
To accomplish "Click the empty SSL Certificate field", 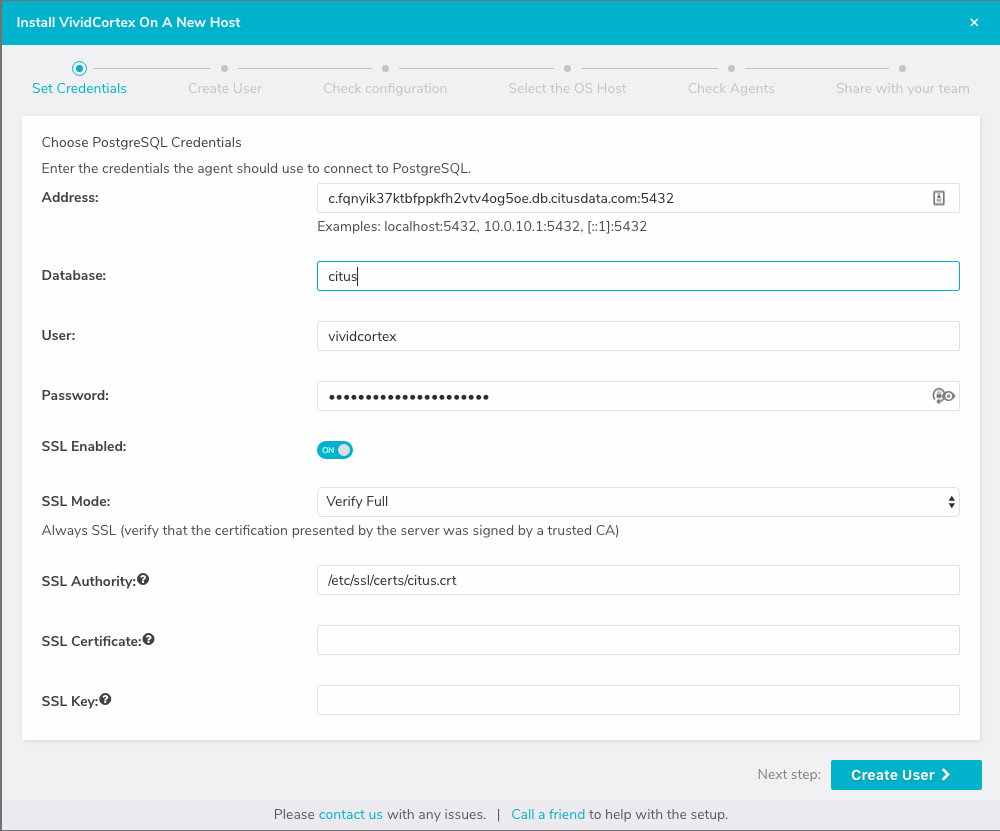I will (638, 640).
